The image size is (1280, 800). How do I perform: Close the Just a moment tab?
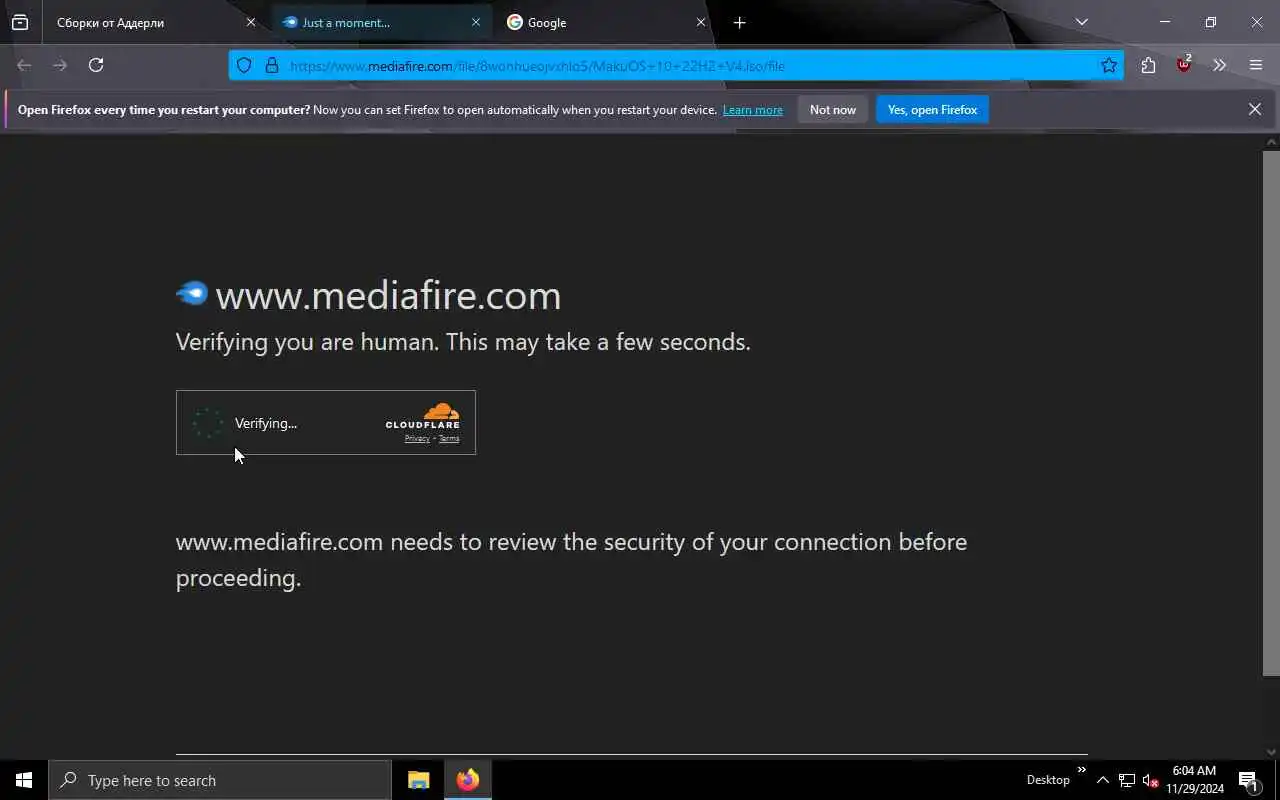[476, 22]
